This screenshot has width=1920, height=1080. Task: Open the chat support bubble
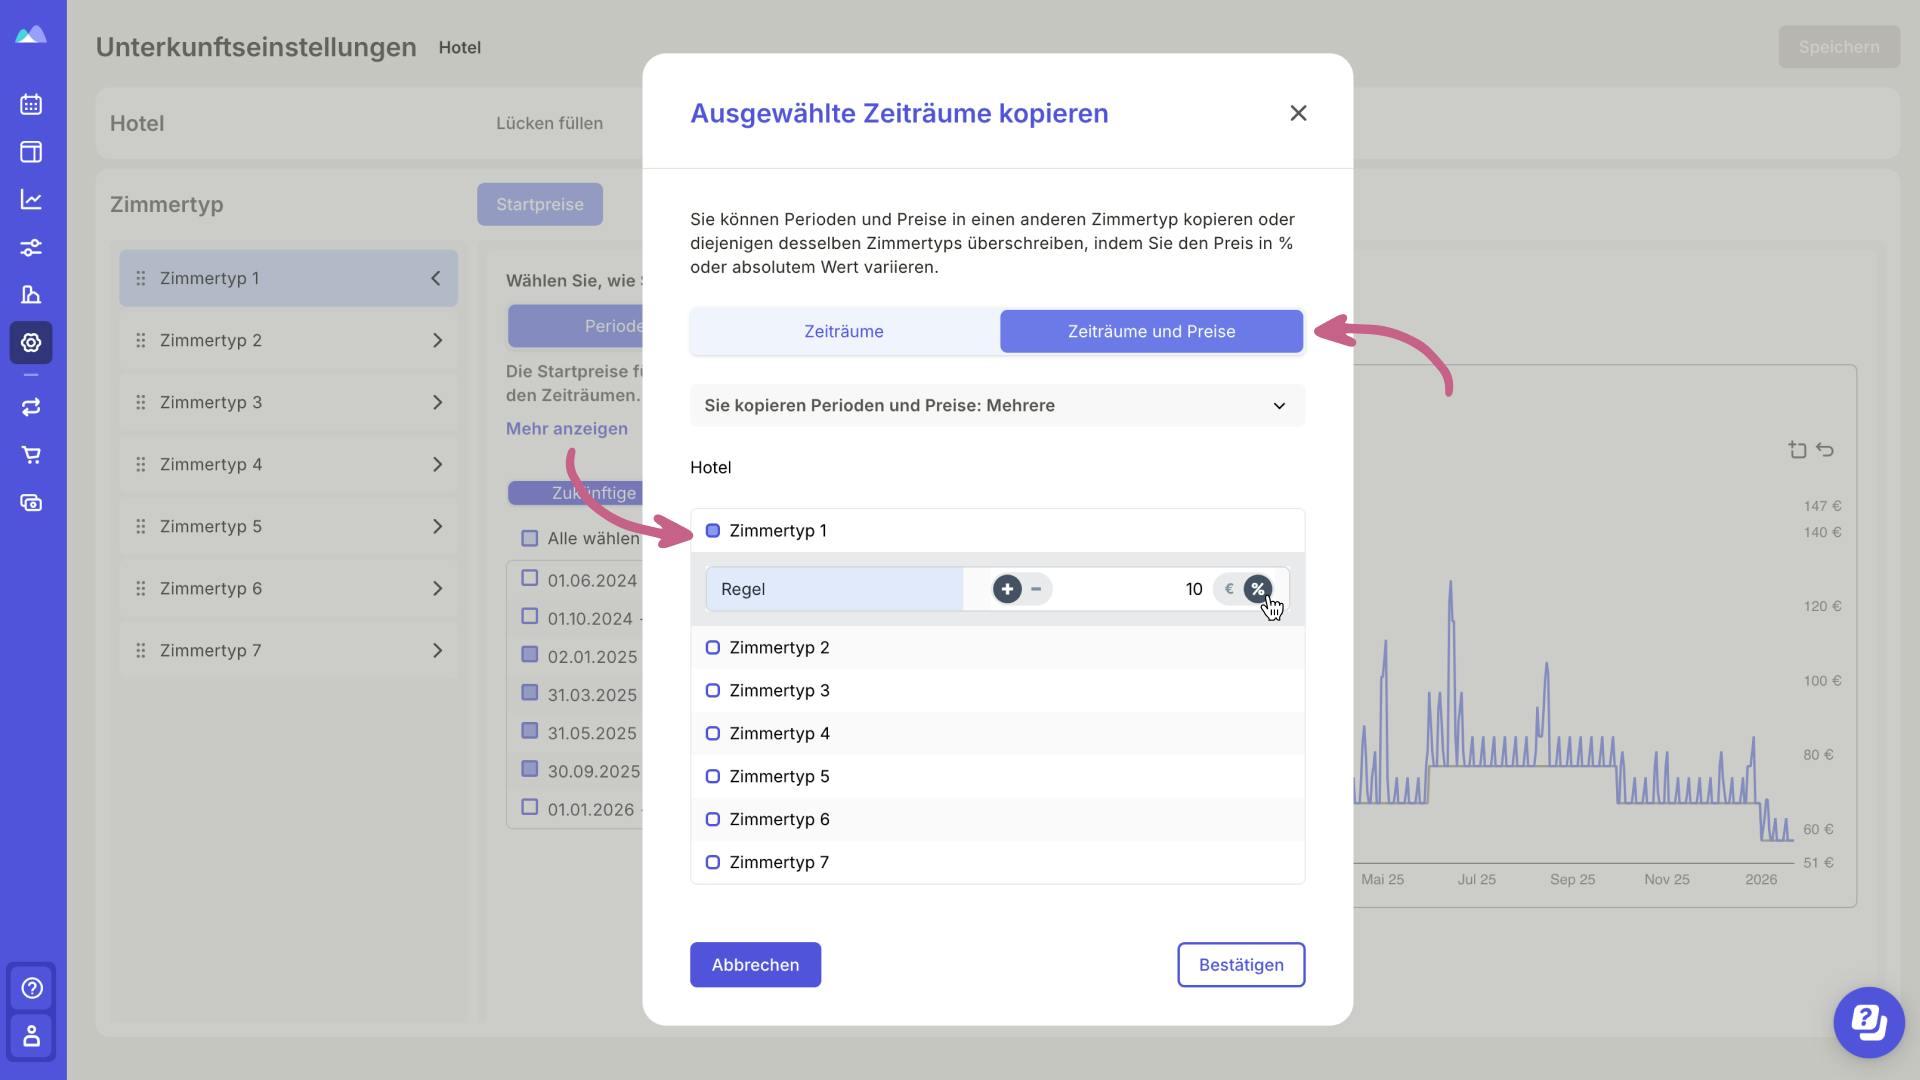[1868, 1022]
